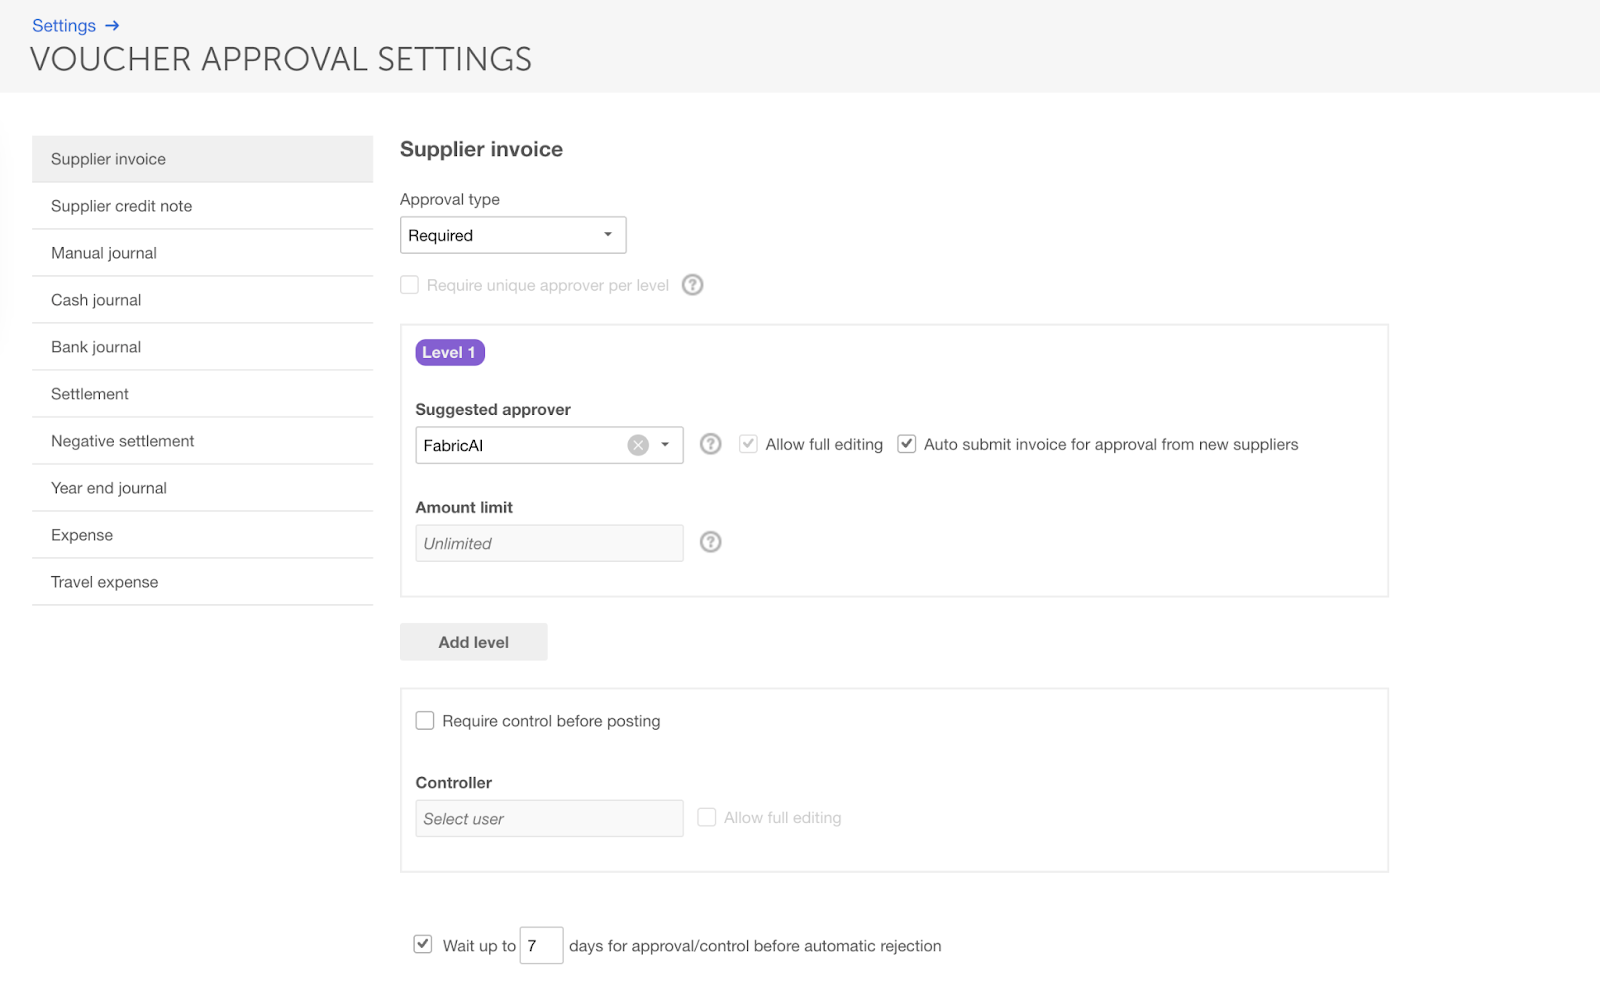Click help icon next to Suggested approver

pyautogui.click(x=710, y=444)
